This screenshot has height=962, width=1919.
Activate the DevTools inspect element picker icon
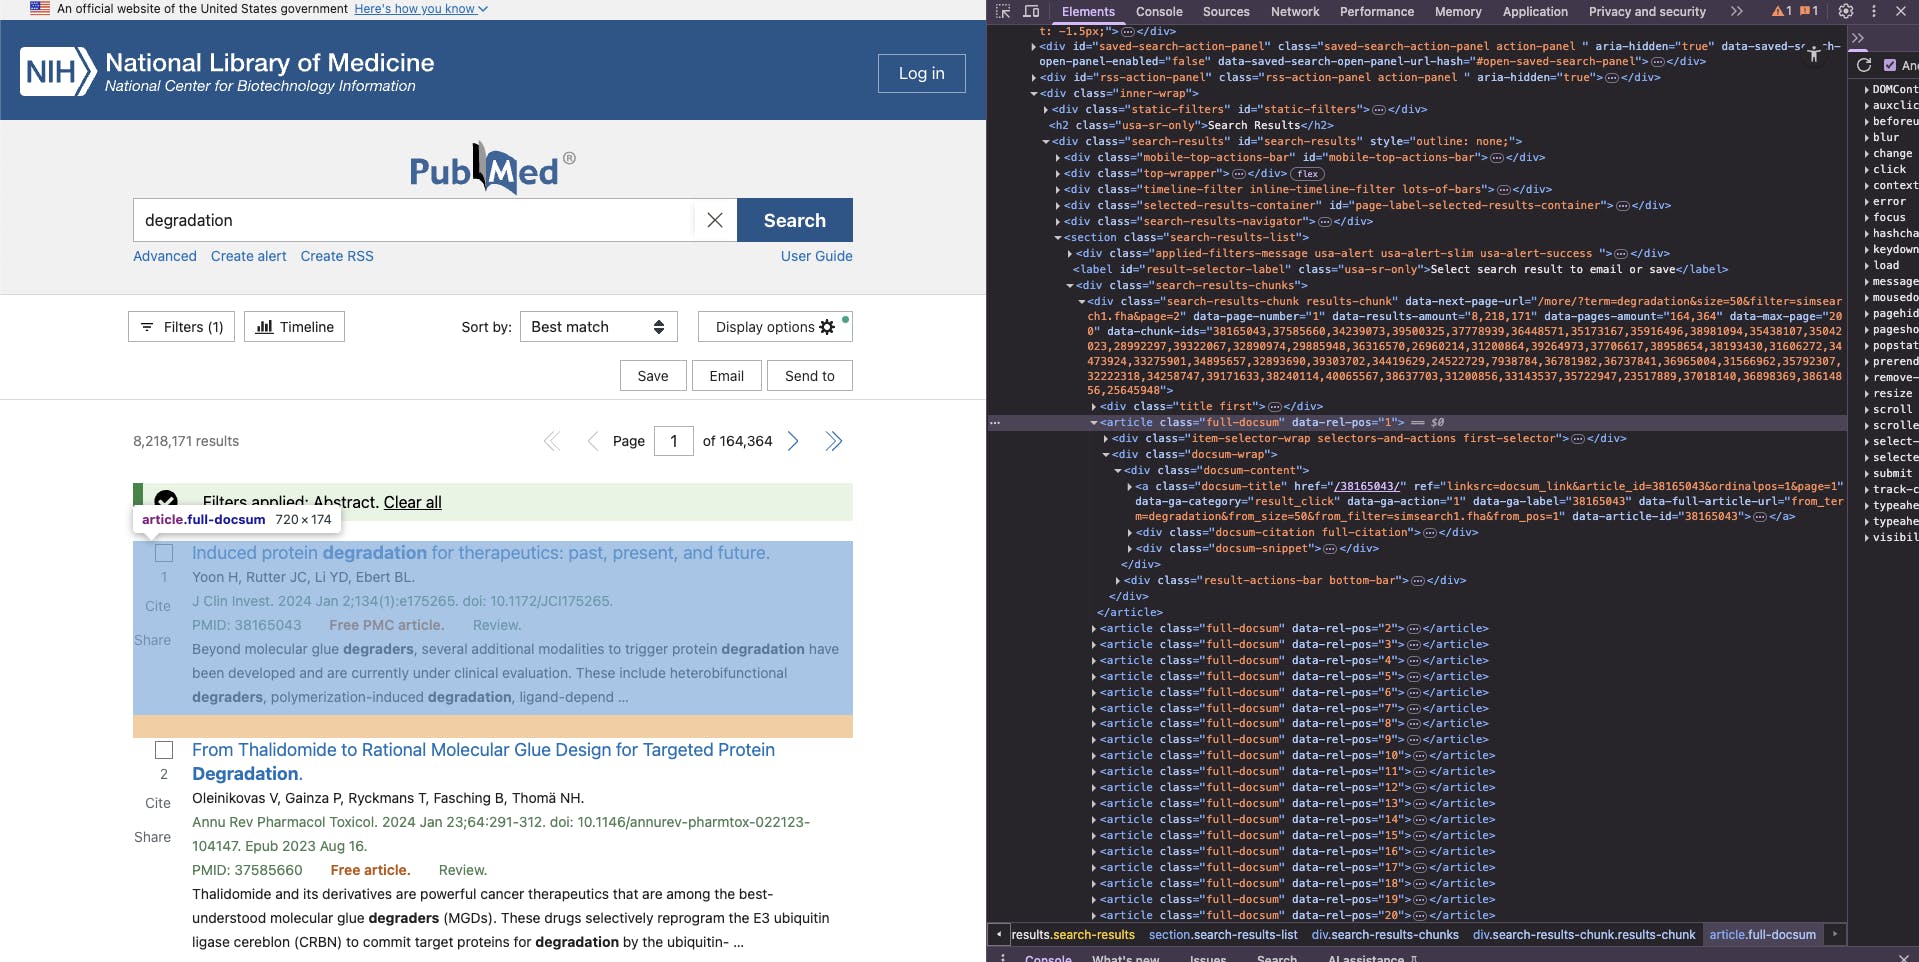tap(1003, 12)
